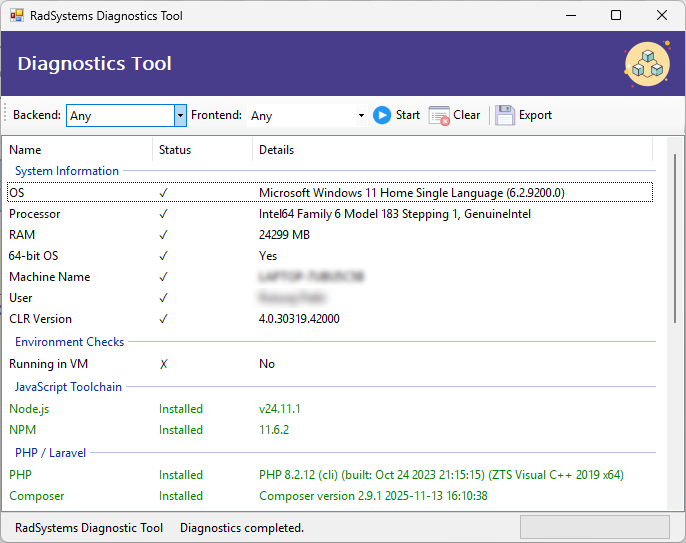Select the Processor row
686x543 pixels.
(330, 214)
